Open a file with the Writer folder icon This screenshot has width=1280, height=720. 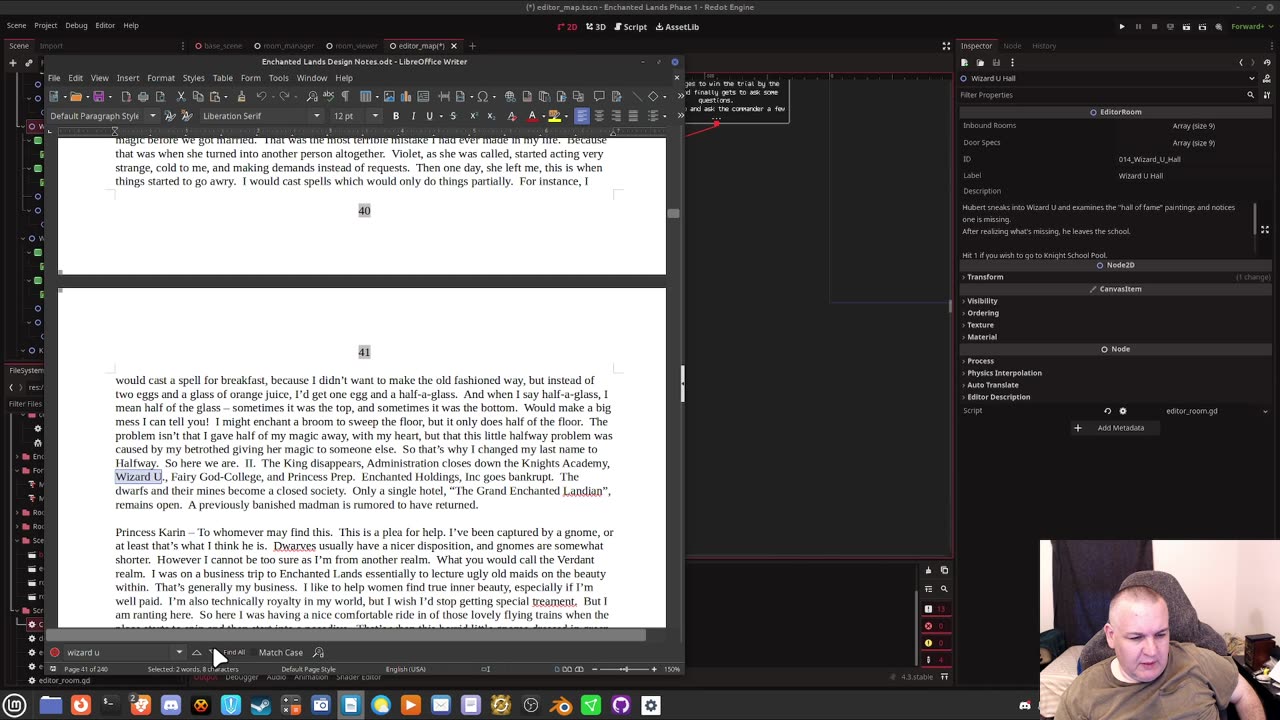point(75,96)
